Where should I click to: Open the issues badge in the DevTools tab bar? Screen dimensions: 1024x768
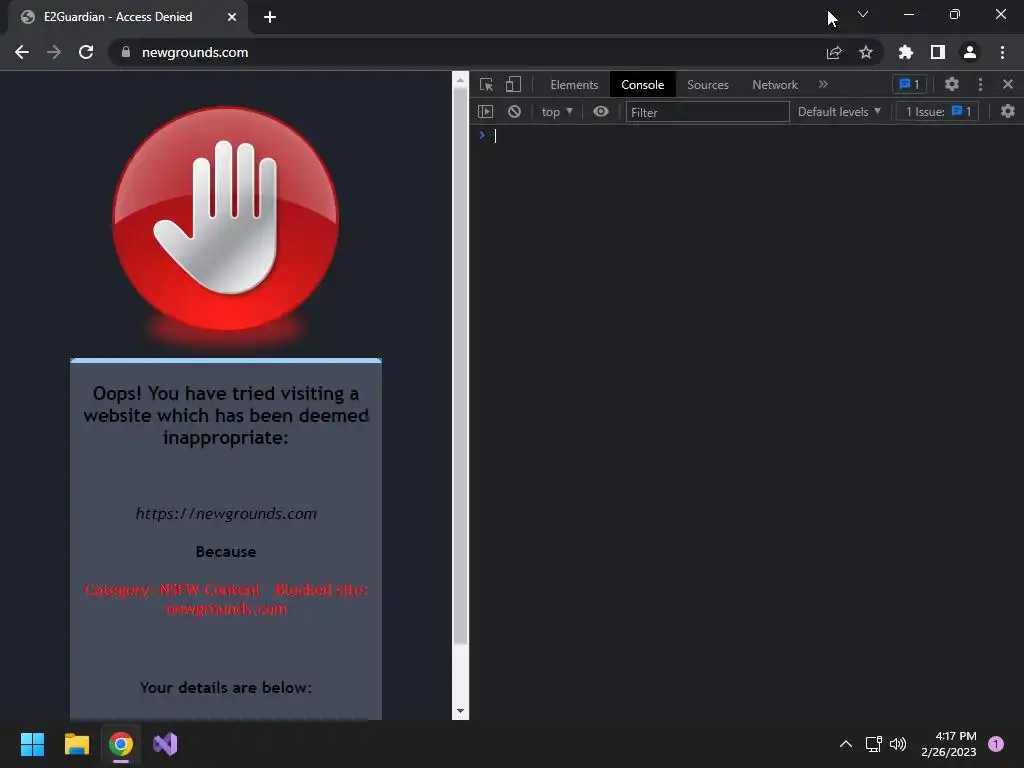coord(909,84)
